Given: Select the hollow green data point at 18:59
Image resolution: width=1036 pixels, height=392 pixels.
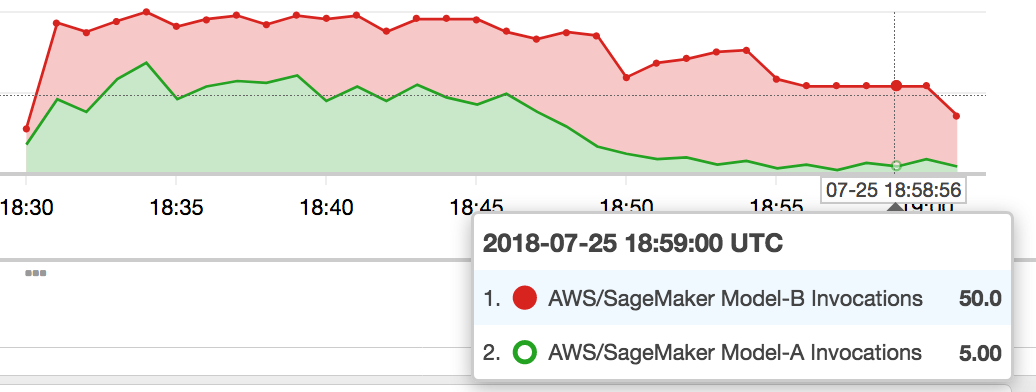Looking at the screenshot, I should [896, 165].
